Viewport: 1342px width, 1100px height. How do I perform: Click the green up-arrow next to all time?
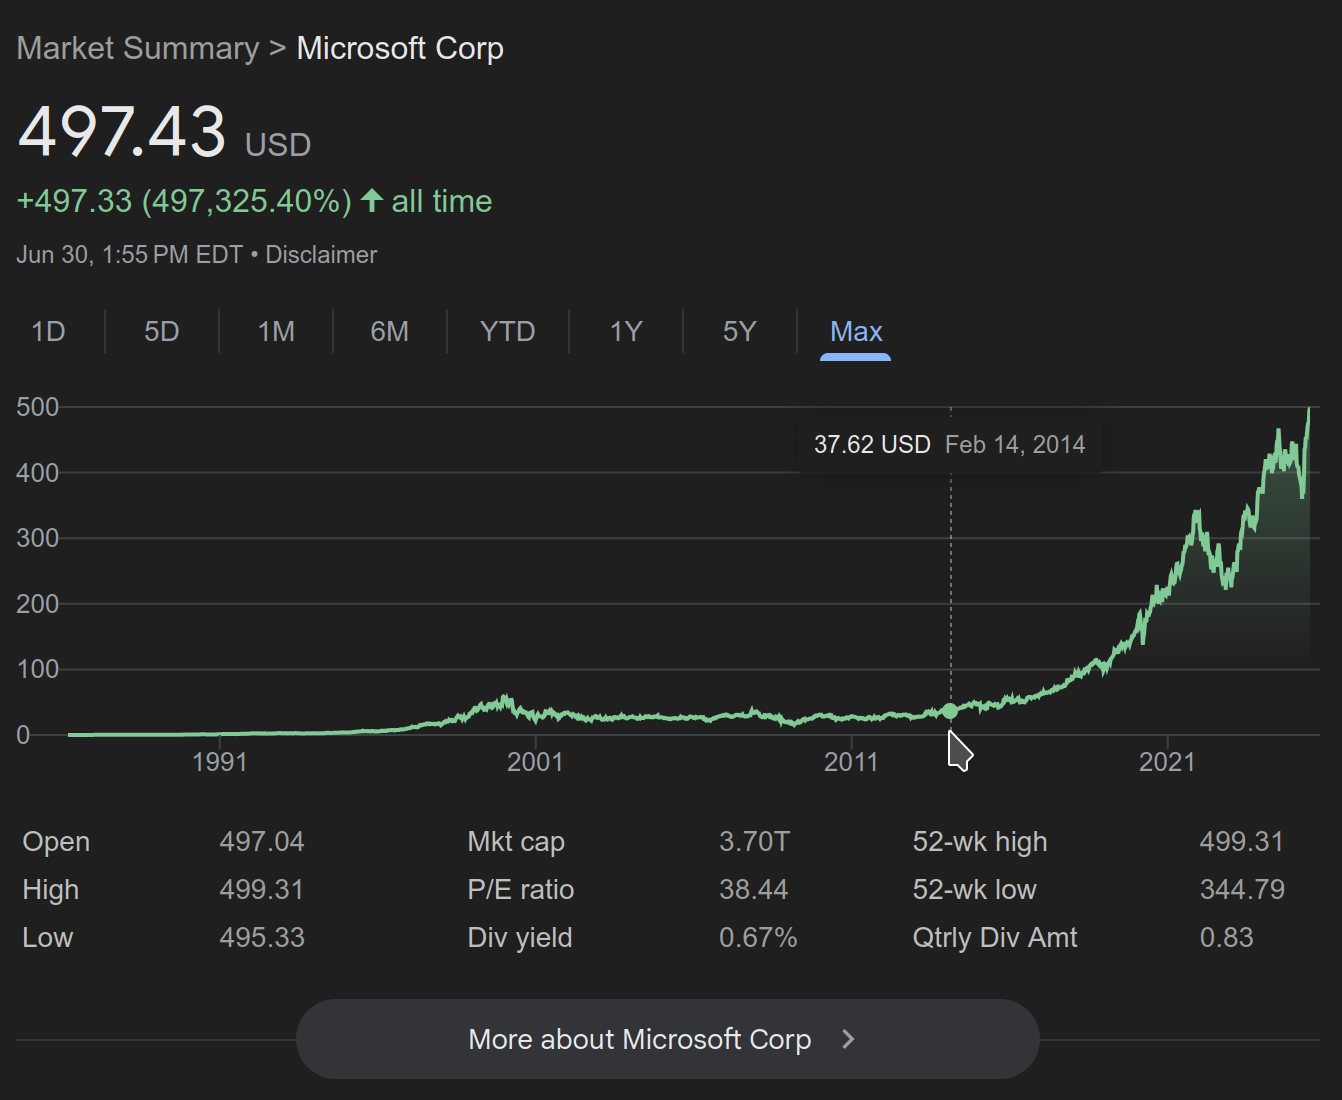[x=372, y=201]
